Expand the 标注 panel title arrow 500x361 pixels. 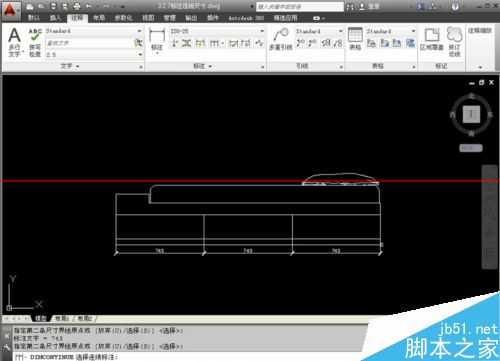211,66
